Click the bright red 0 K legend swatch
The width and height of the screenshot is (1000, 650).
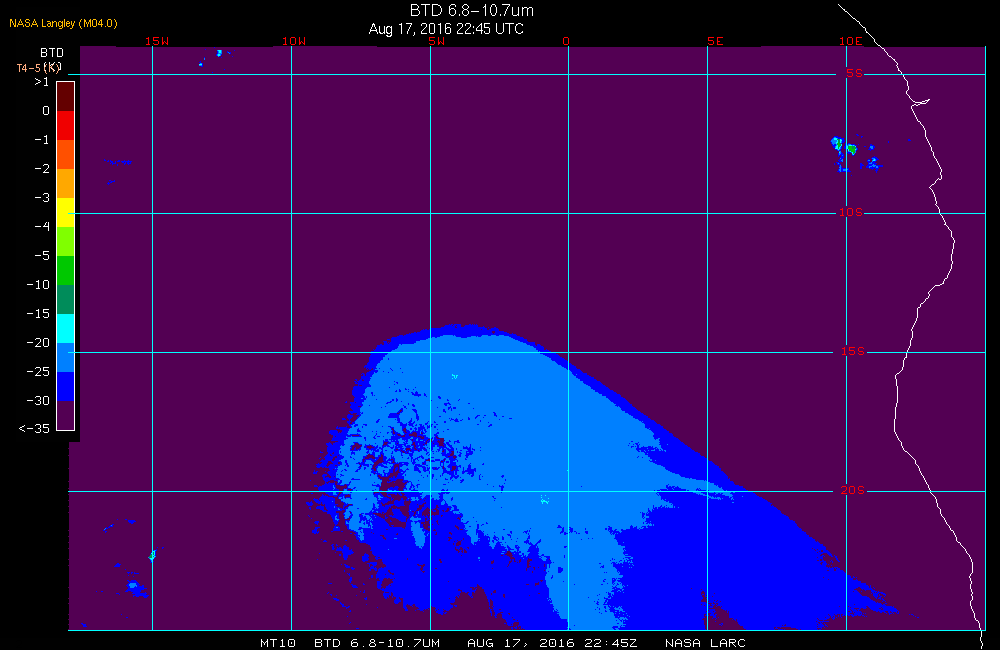pyautogui.click(x=66, y=125)
